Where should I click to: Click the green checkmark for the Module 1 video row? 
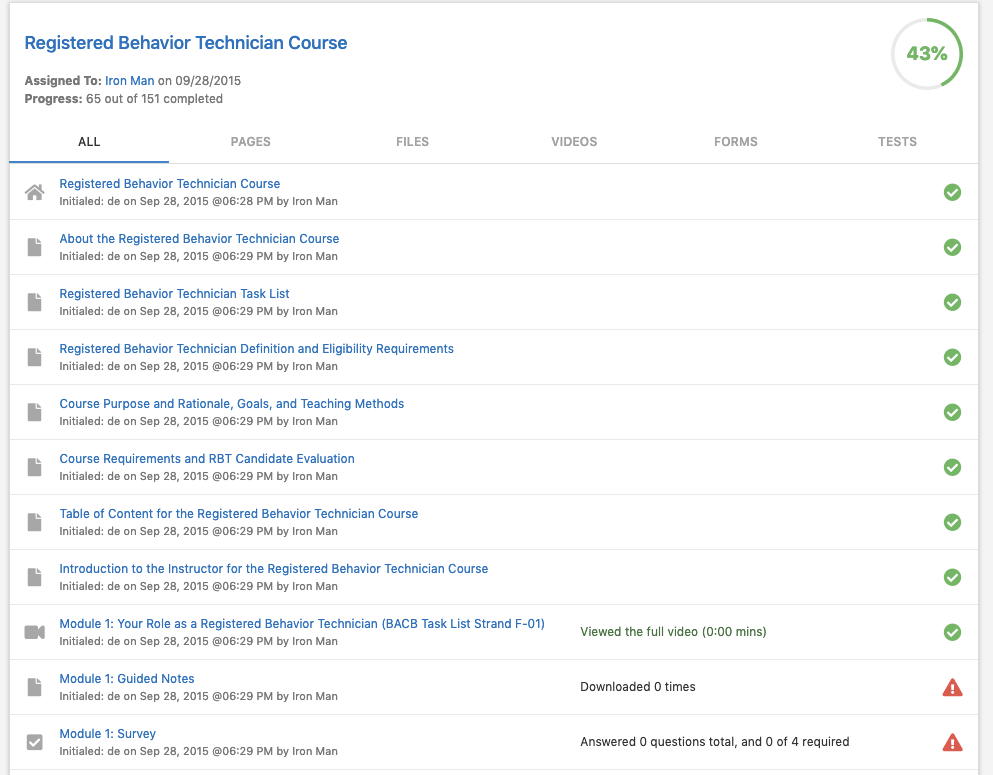pos(952,632)
